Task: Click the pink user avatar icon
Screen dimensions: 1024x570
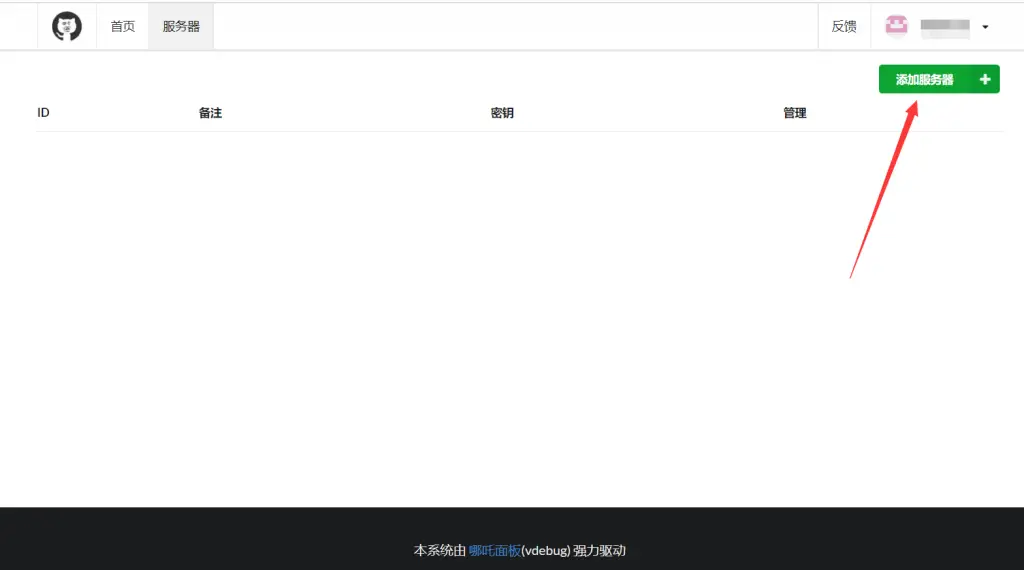Action: [x=897, y=27]
